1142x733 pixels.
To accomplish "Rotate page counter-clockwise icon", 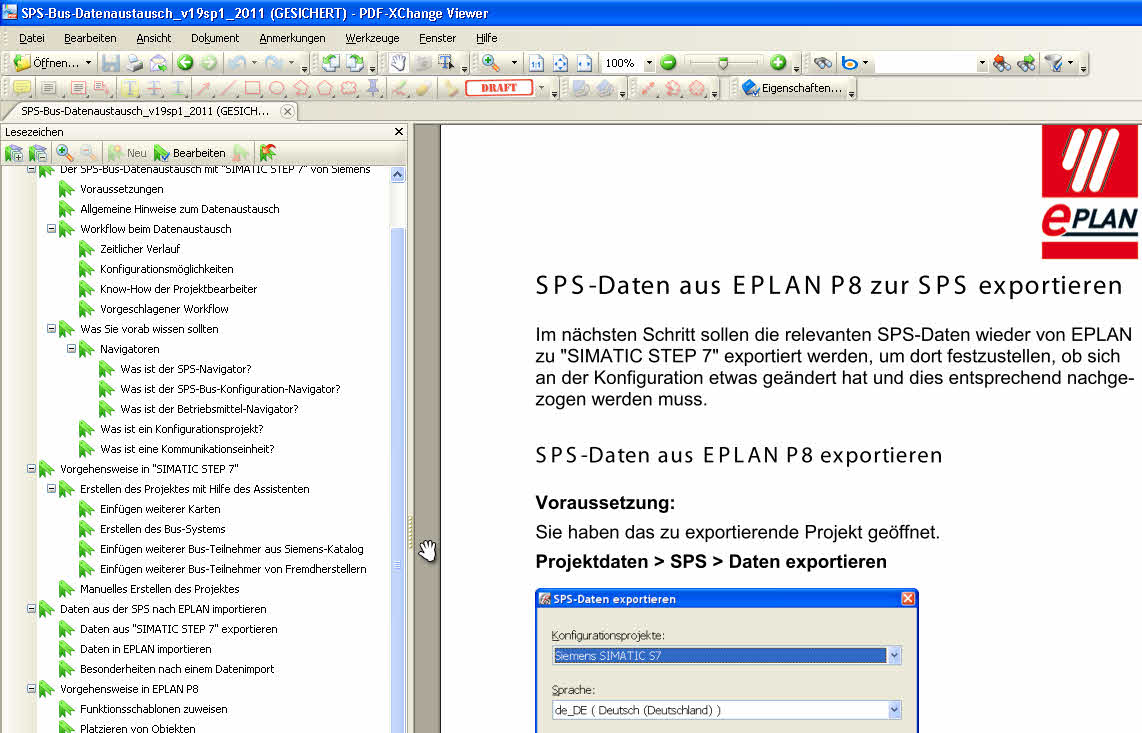I will tap(330, 63).
